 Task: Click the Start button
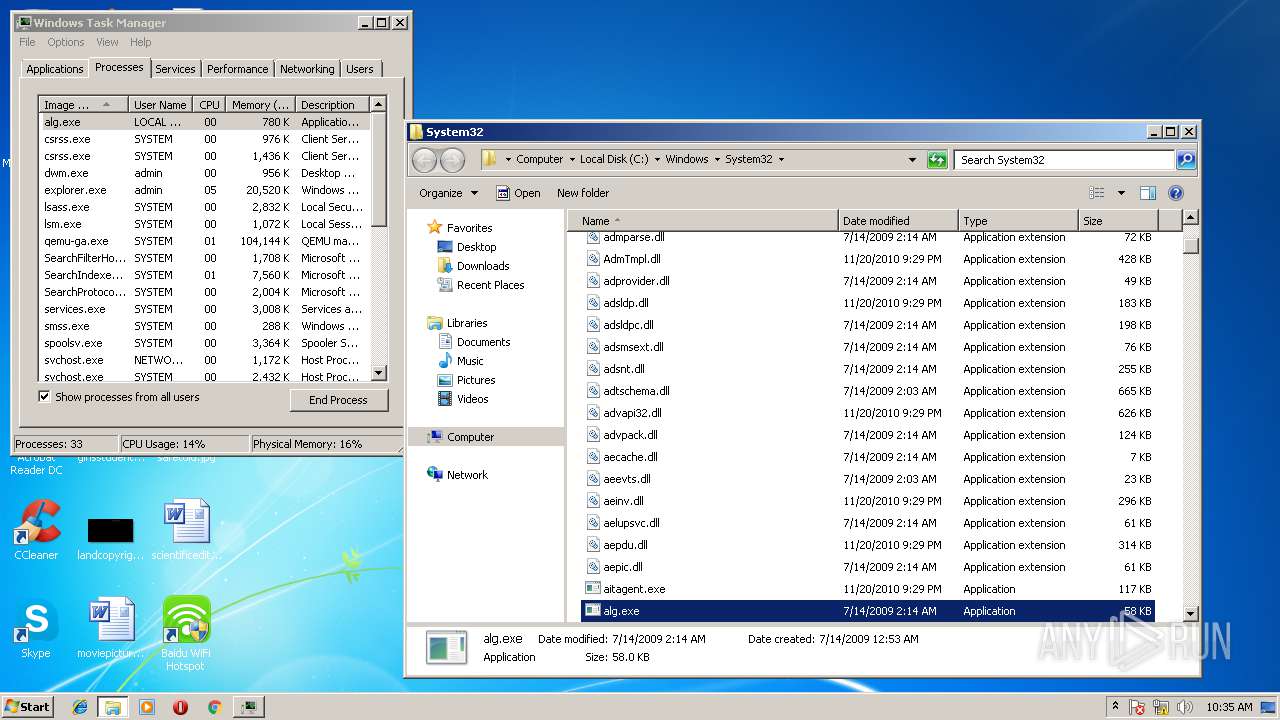click(28, 706)
